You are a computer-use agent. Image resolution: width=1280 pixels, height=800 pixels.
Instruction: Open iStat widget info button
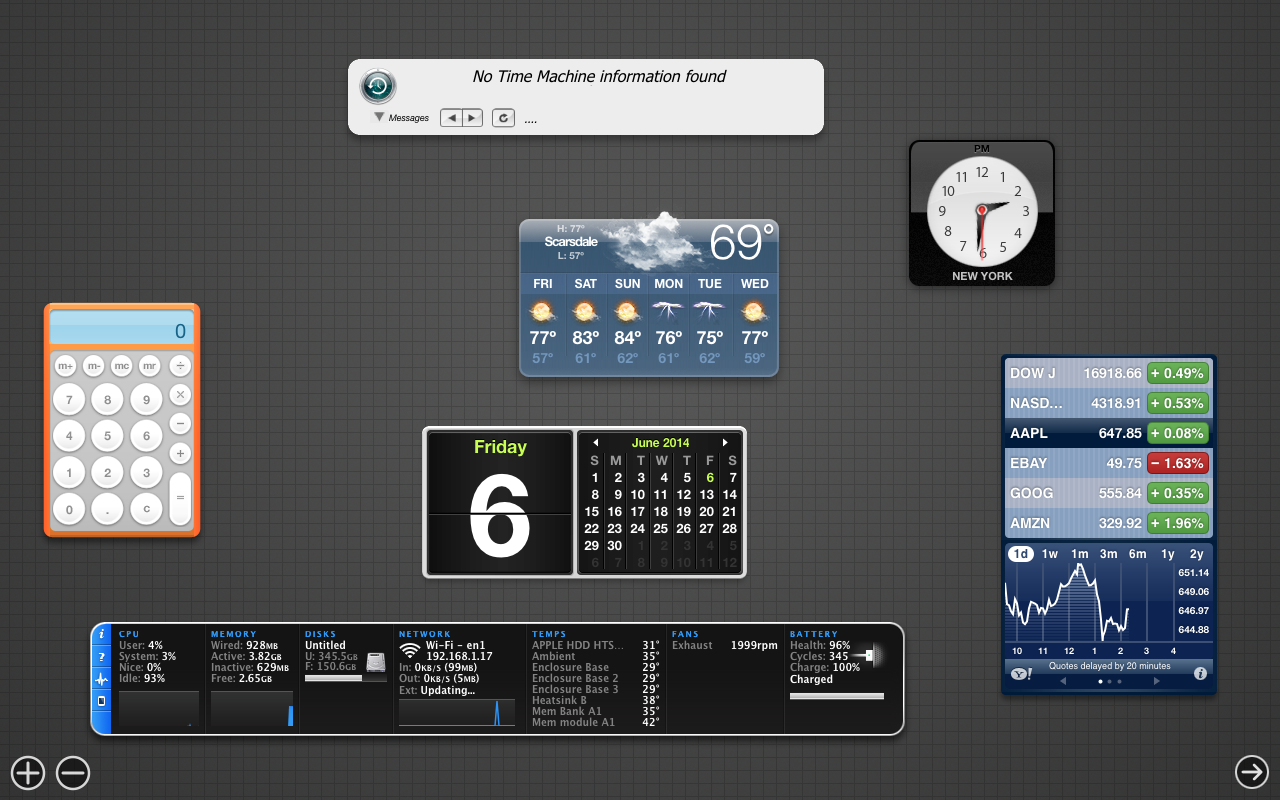(x=101, y=634)
